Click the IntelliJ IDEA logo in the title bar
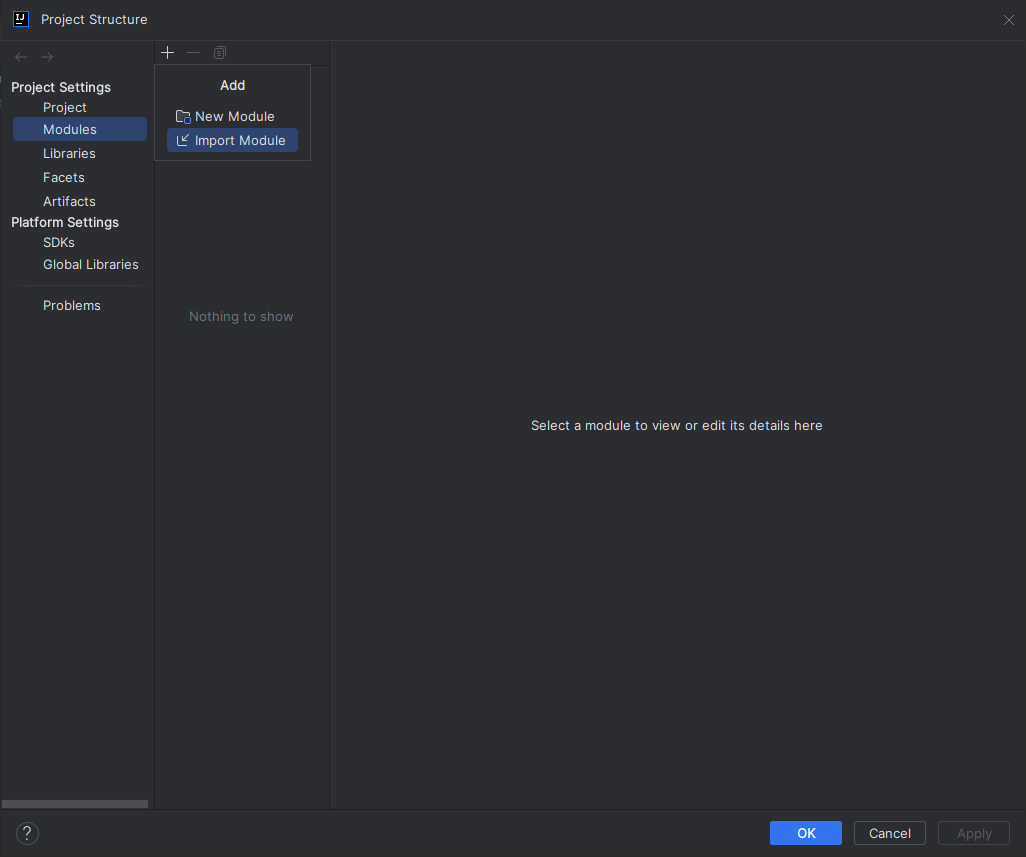1026x857 pixels. (20, 19)
